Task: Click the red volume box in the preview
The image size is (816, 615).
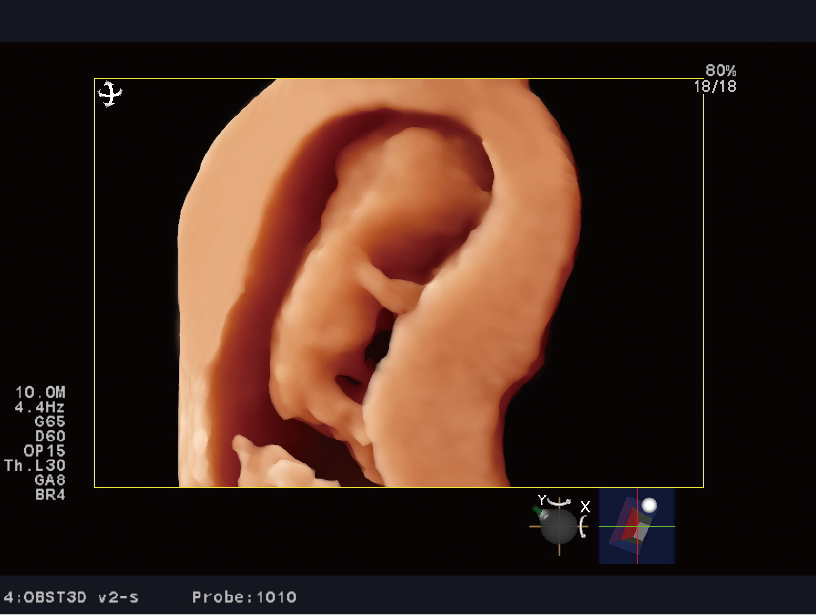Action: point(627,525)
